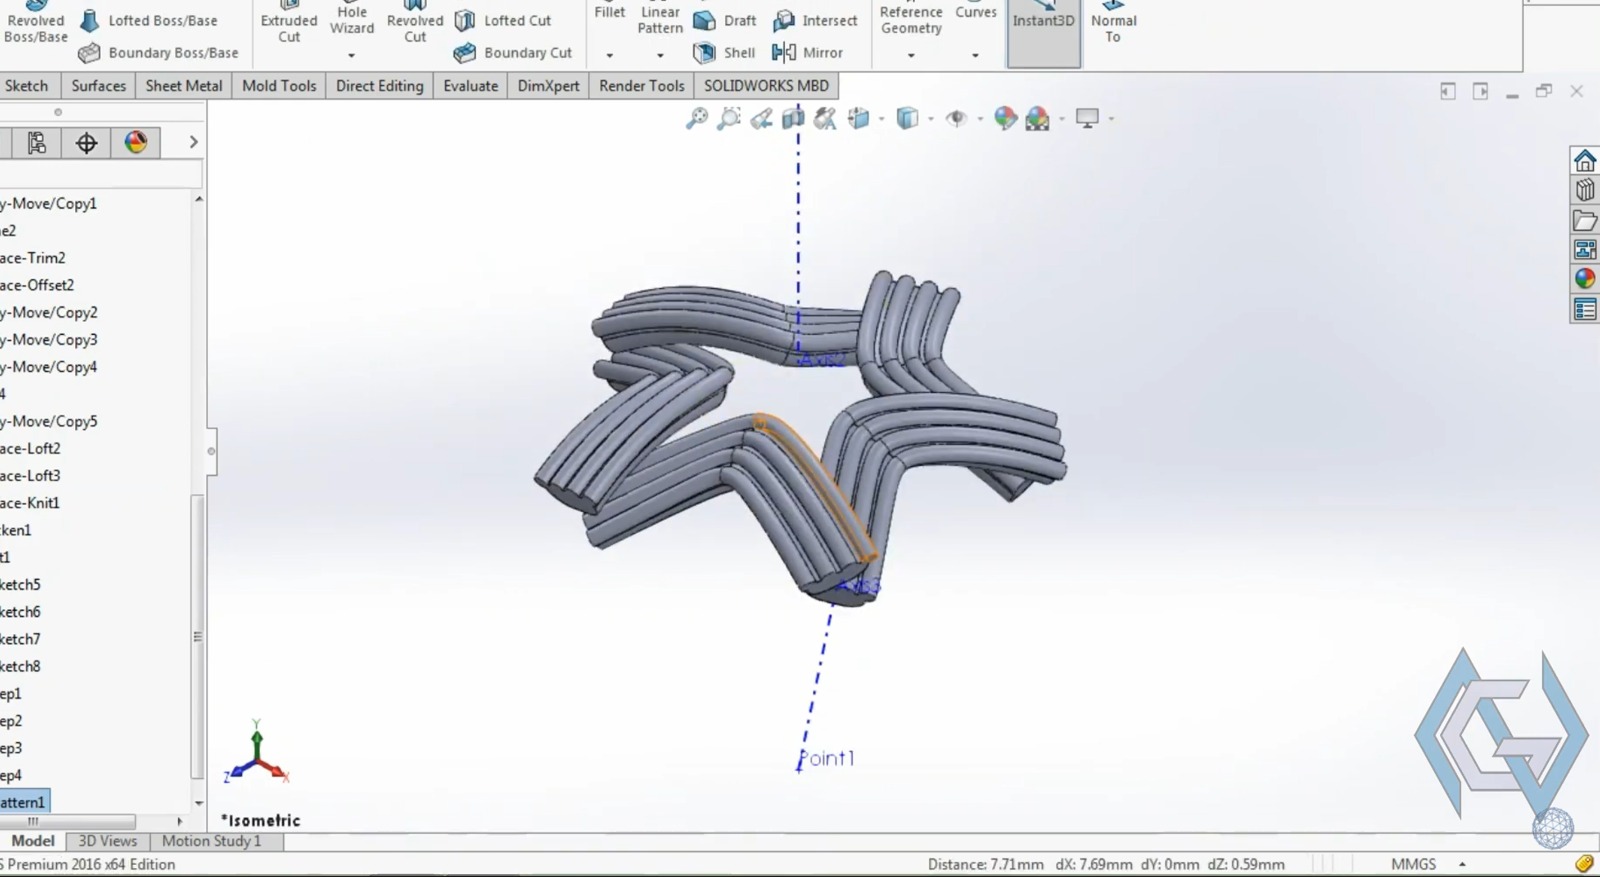The width and height of the screenshot is (1600, 877).
Task: Click the Revolved Cut tool
Action: pos(415,22)
